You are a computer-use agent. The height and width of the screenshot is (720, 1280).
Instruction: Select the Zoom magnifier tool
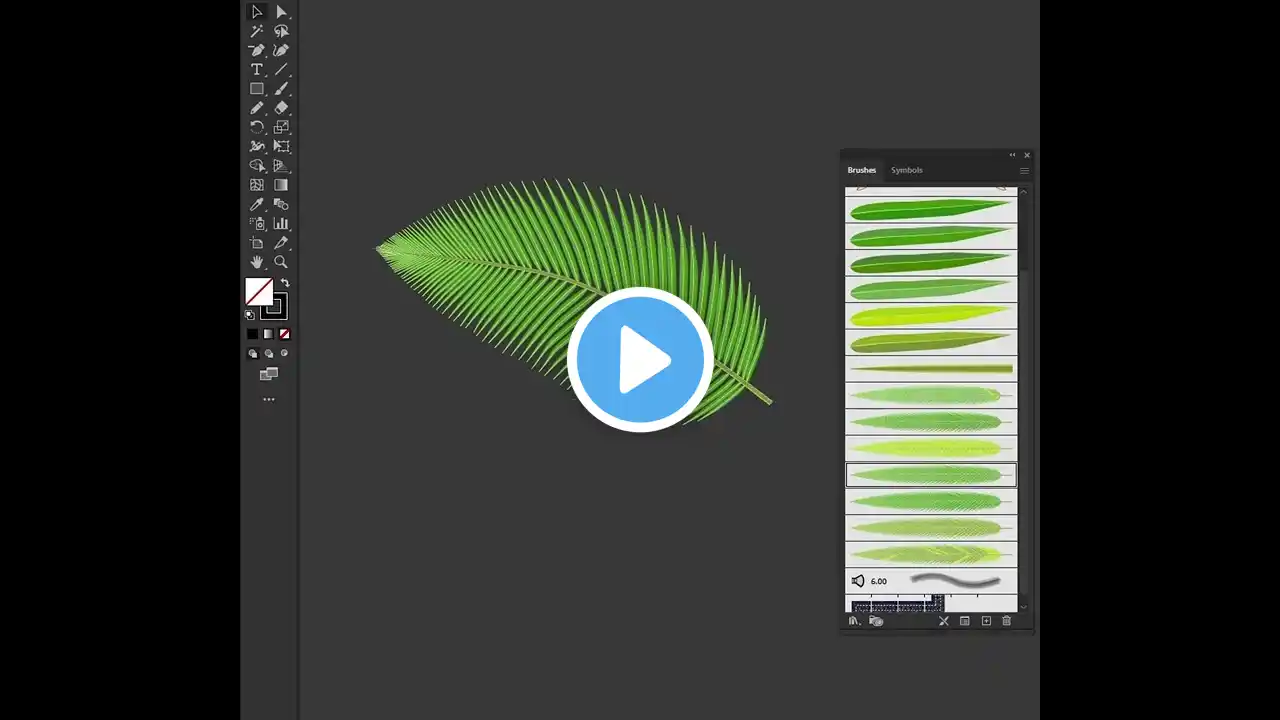coord(281,262)
